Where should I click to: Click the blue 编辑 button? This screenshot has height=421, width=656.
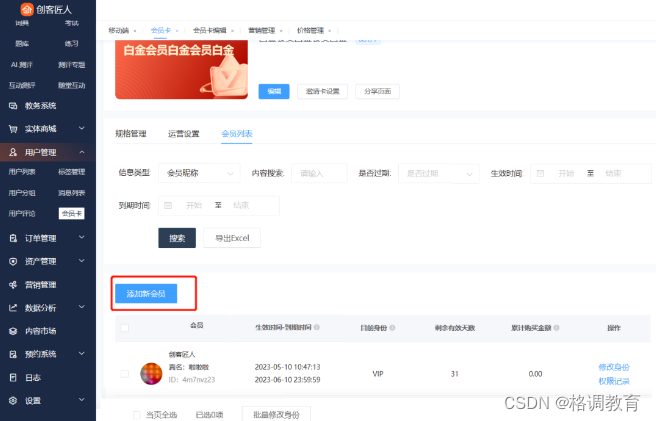click(x=274, y=91)
